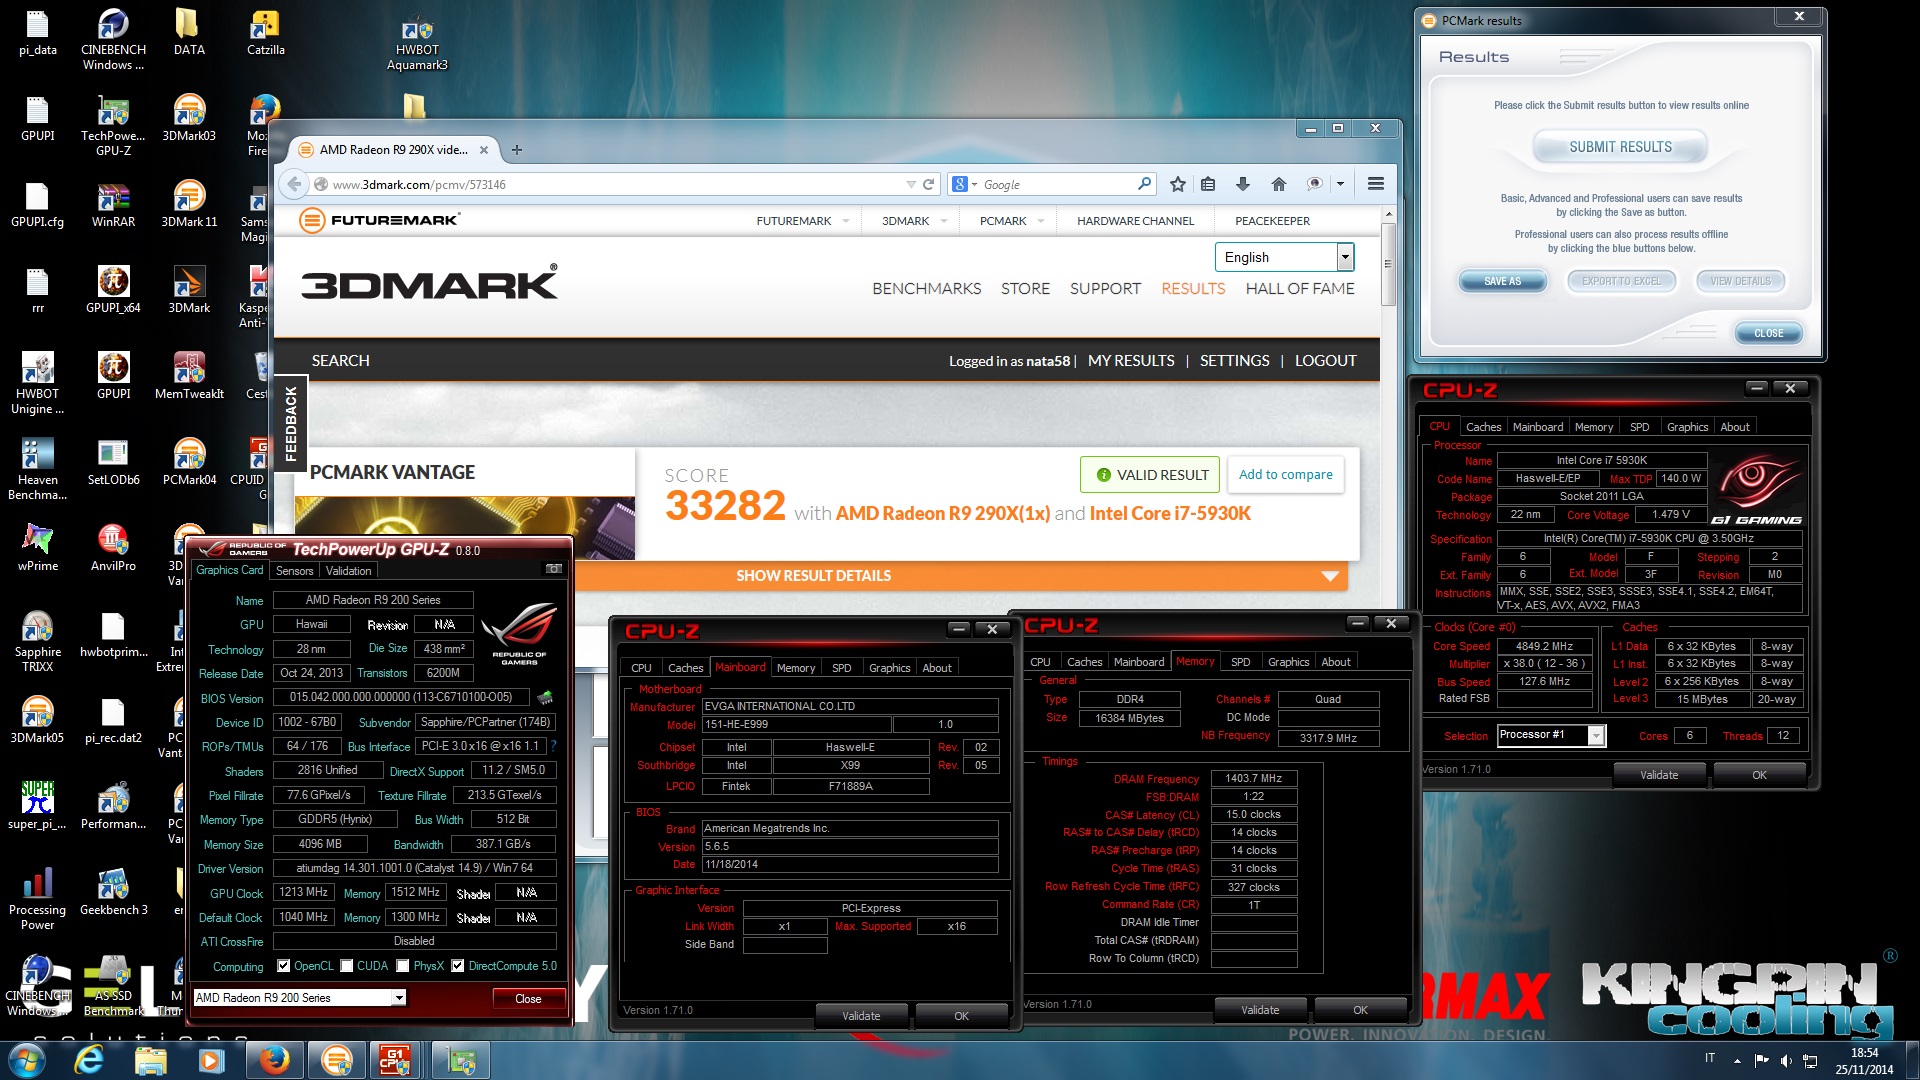This screenshot has height=1080, width=1920.
Task: Click SAVE AS in PCMark results window
Action: [1502, 281]
